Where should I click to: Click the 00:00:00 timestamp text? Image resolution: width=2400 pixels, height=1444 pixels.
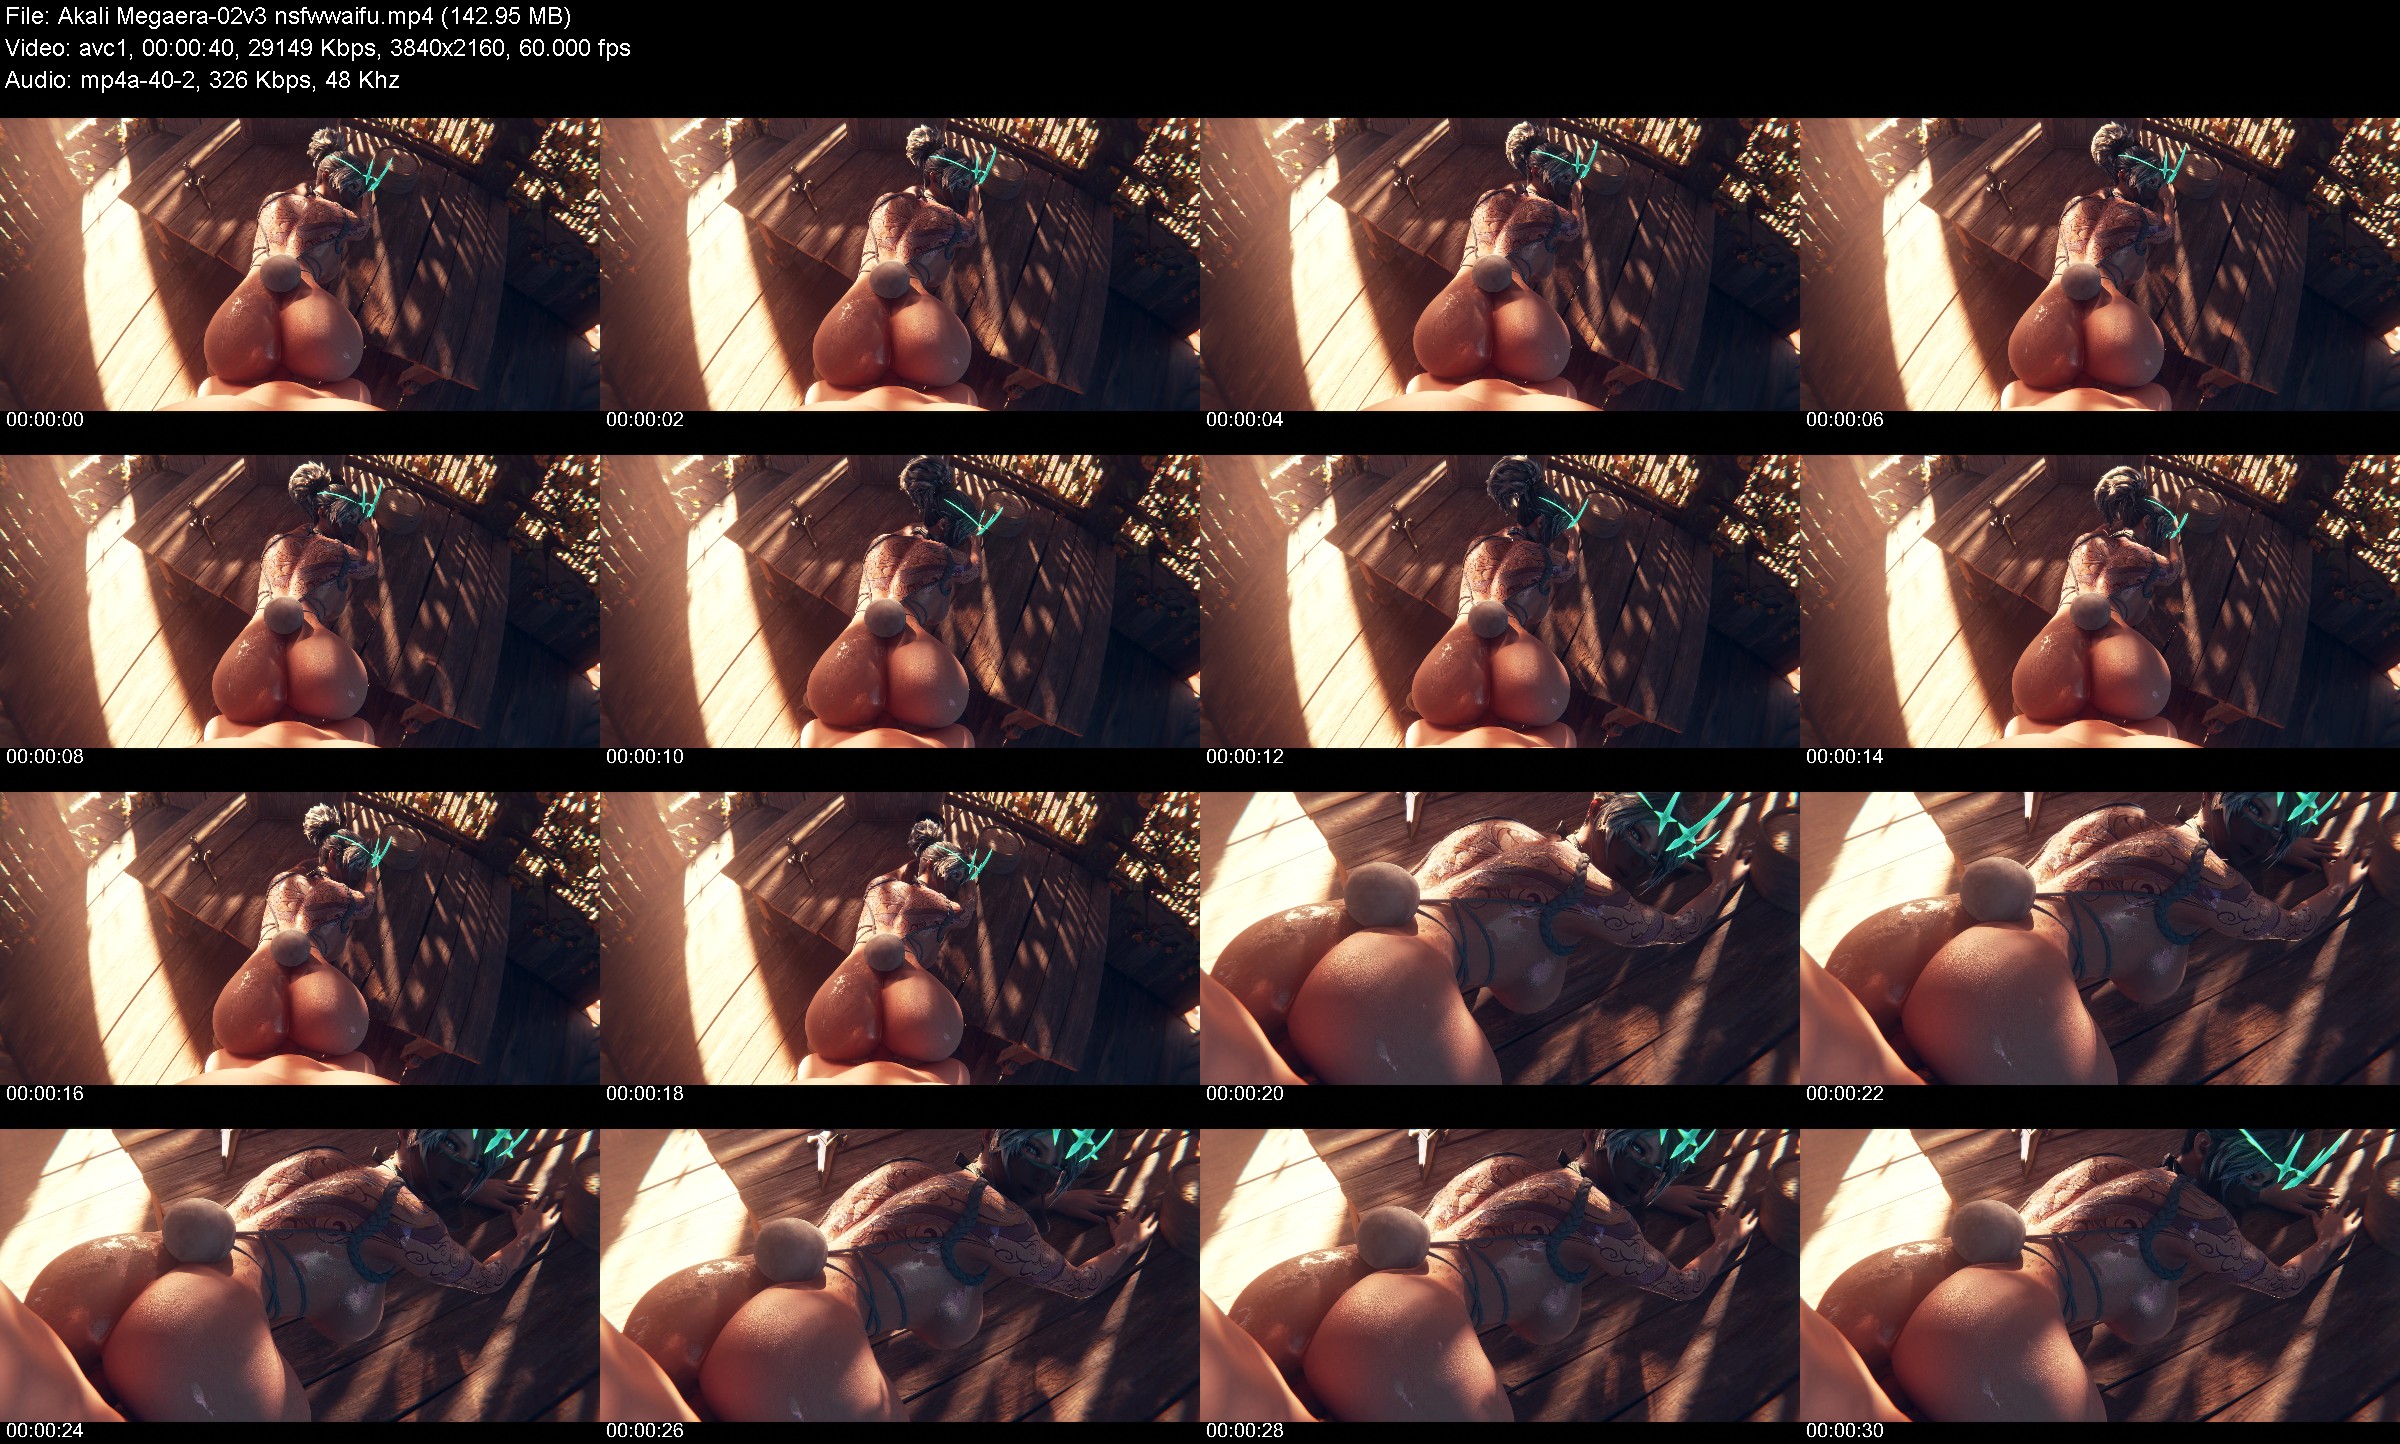pos(45,420)
